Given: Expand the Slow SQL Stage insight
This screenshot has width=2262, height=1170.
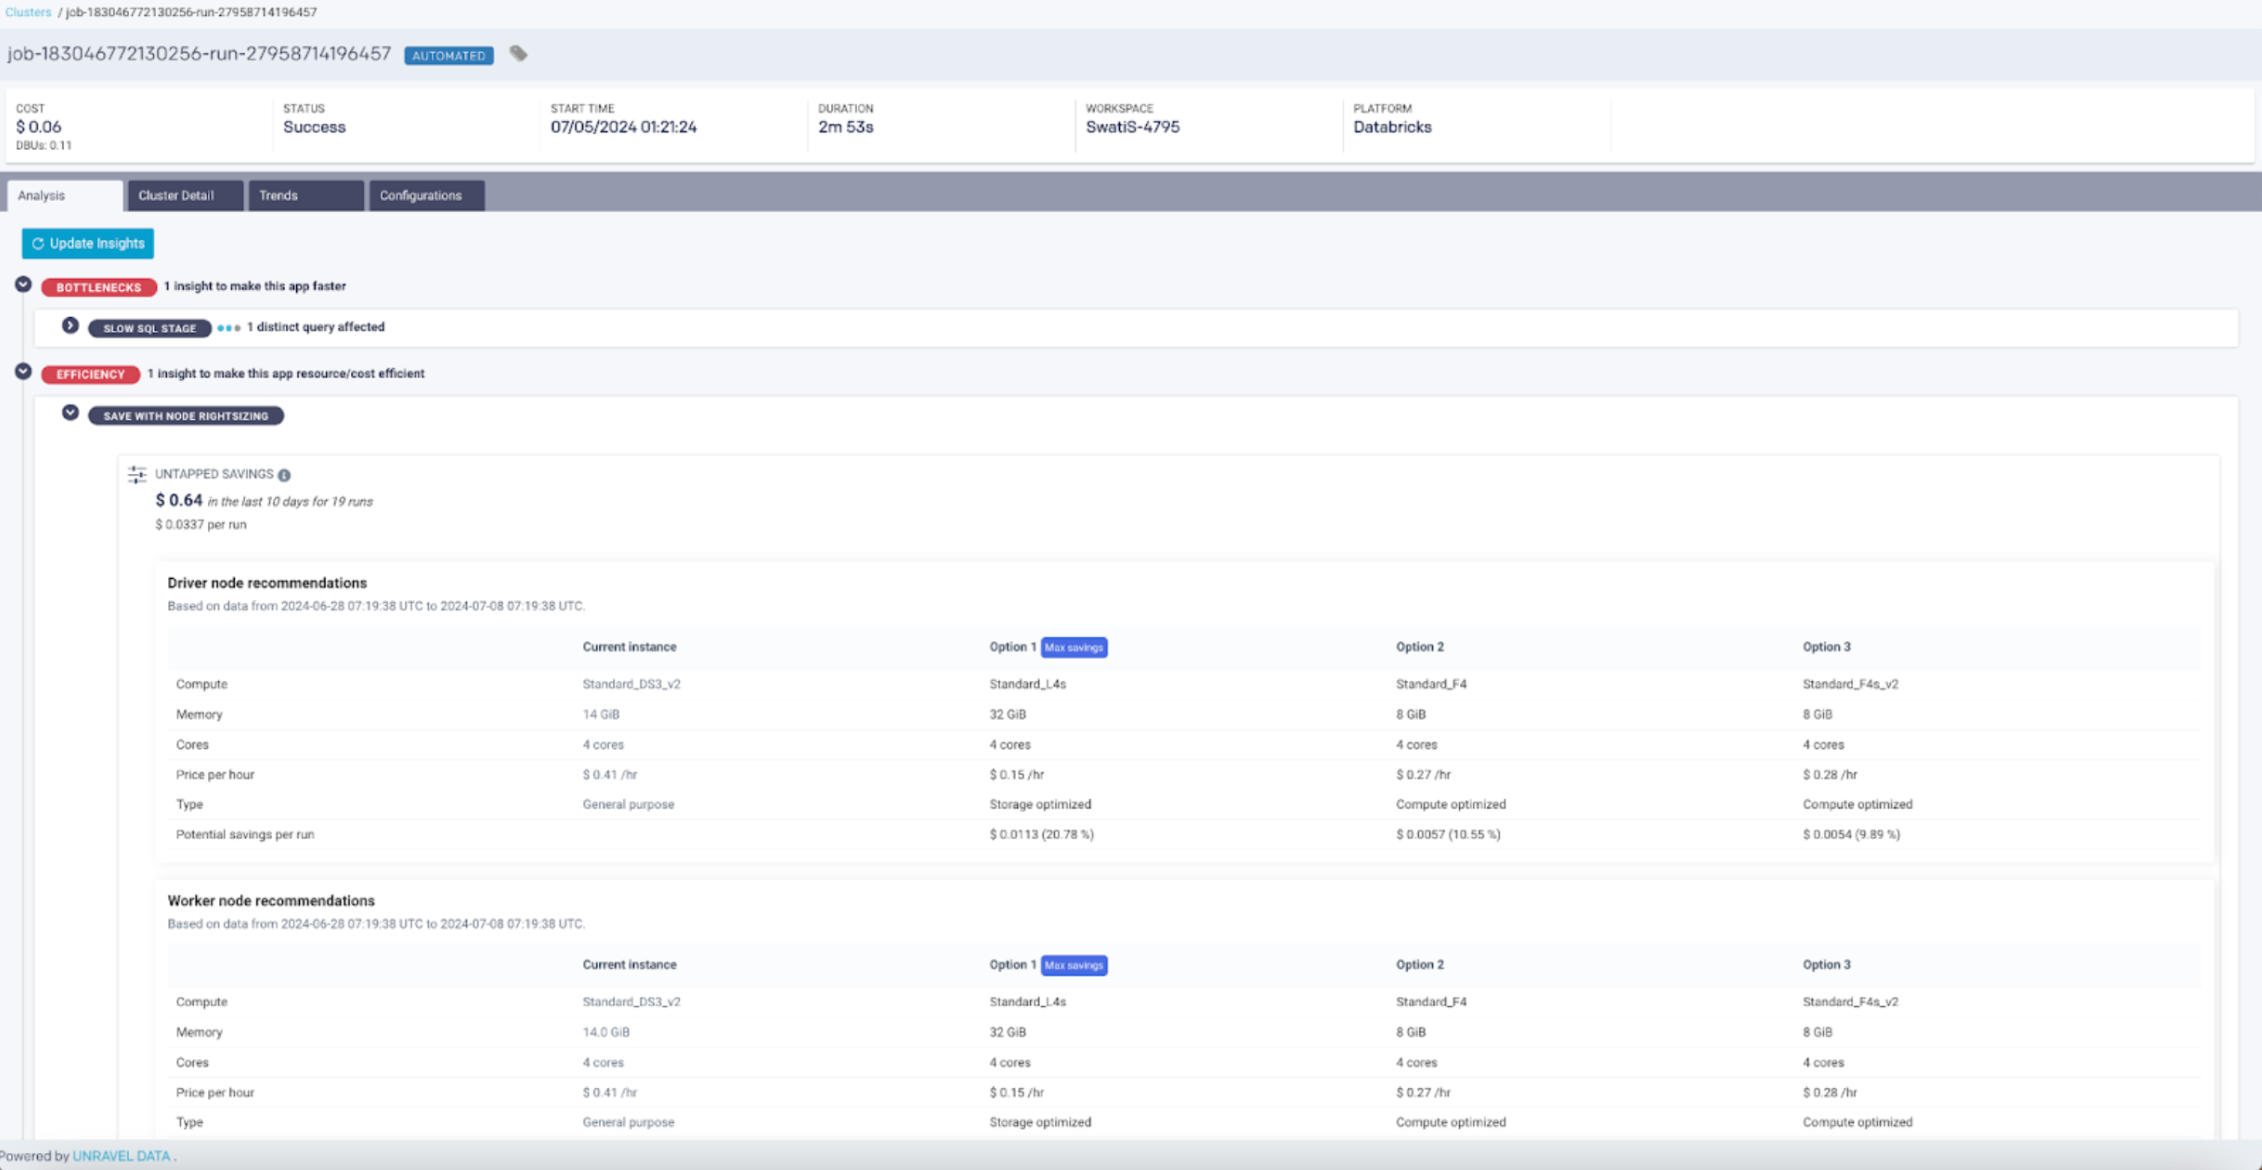Looking at the screenshot, I should 70,326.
